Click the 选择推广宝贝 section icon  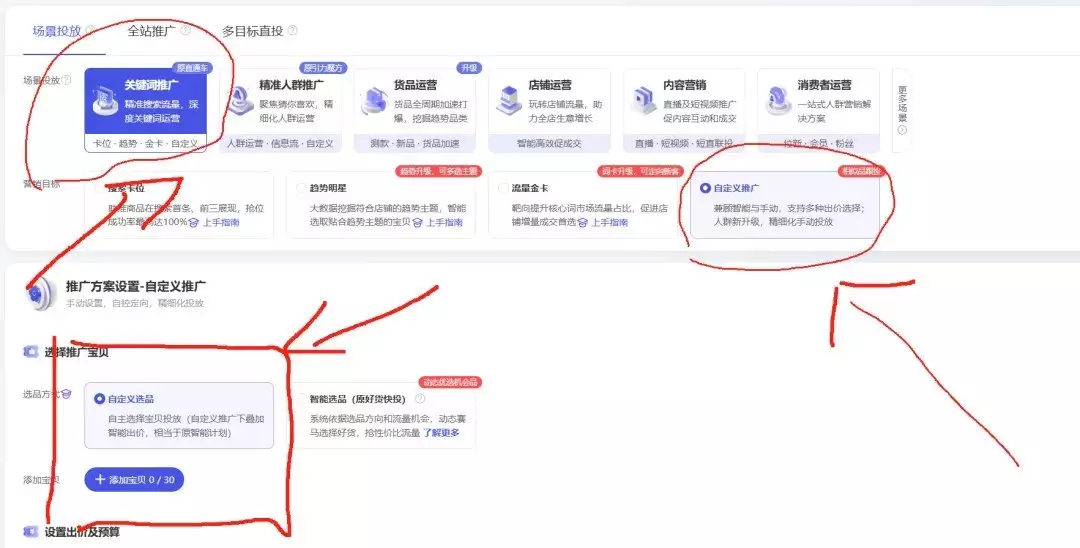[x=31, y=352]
